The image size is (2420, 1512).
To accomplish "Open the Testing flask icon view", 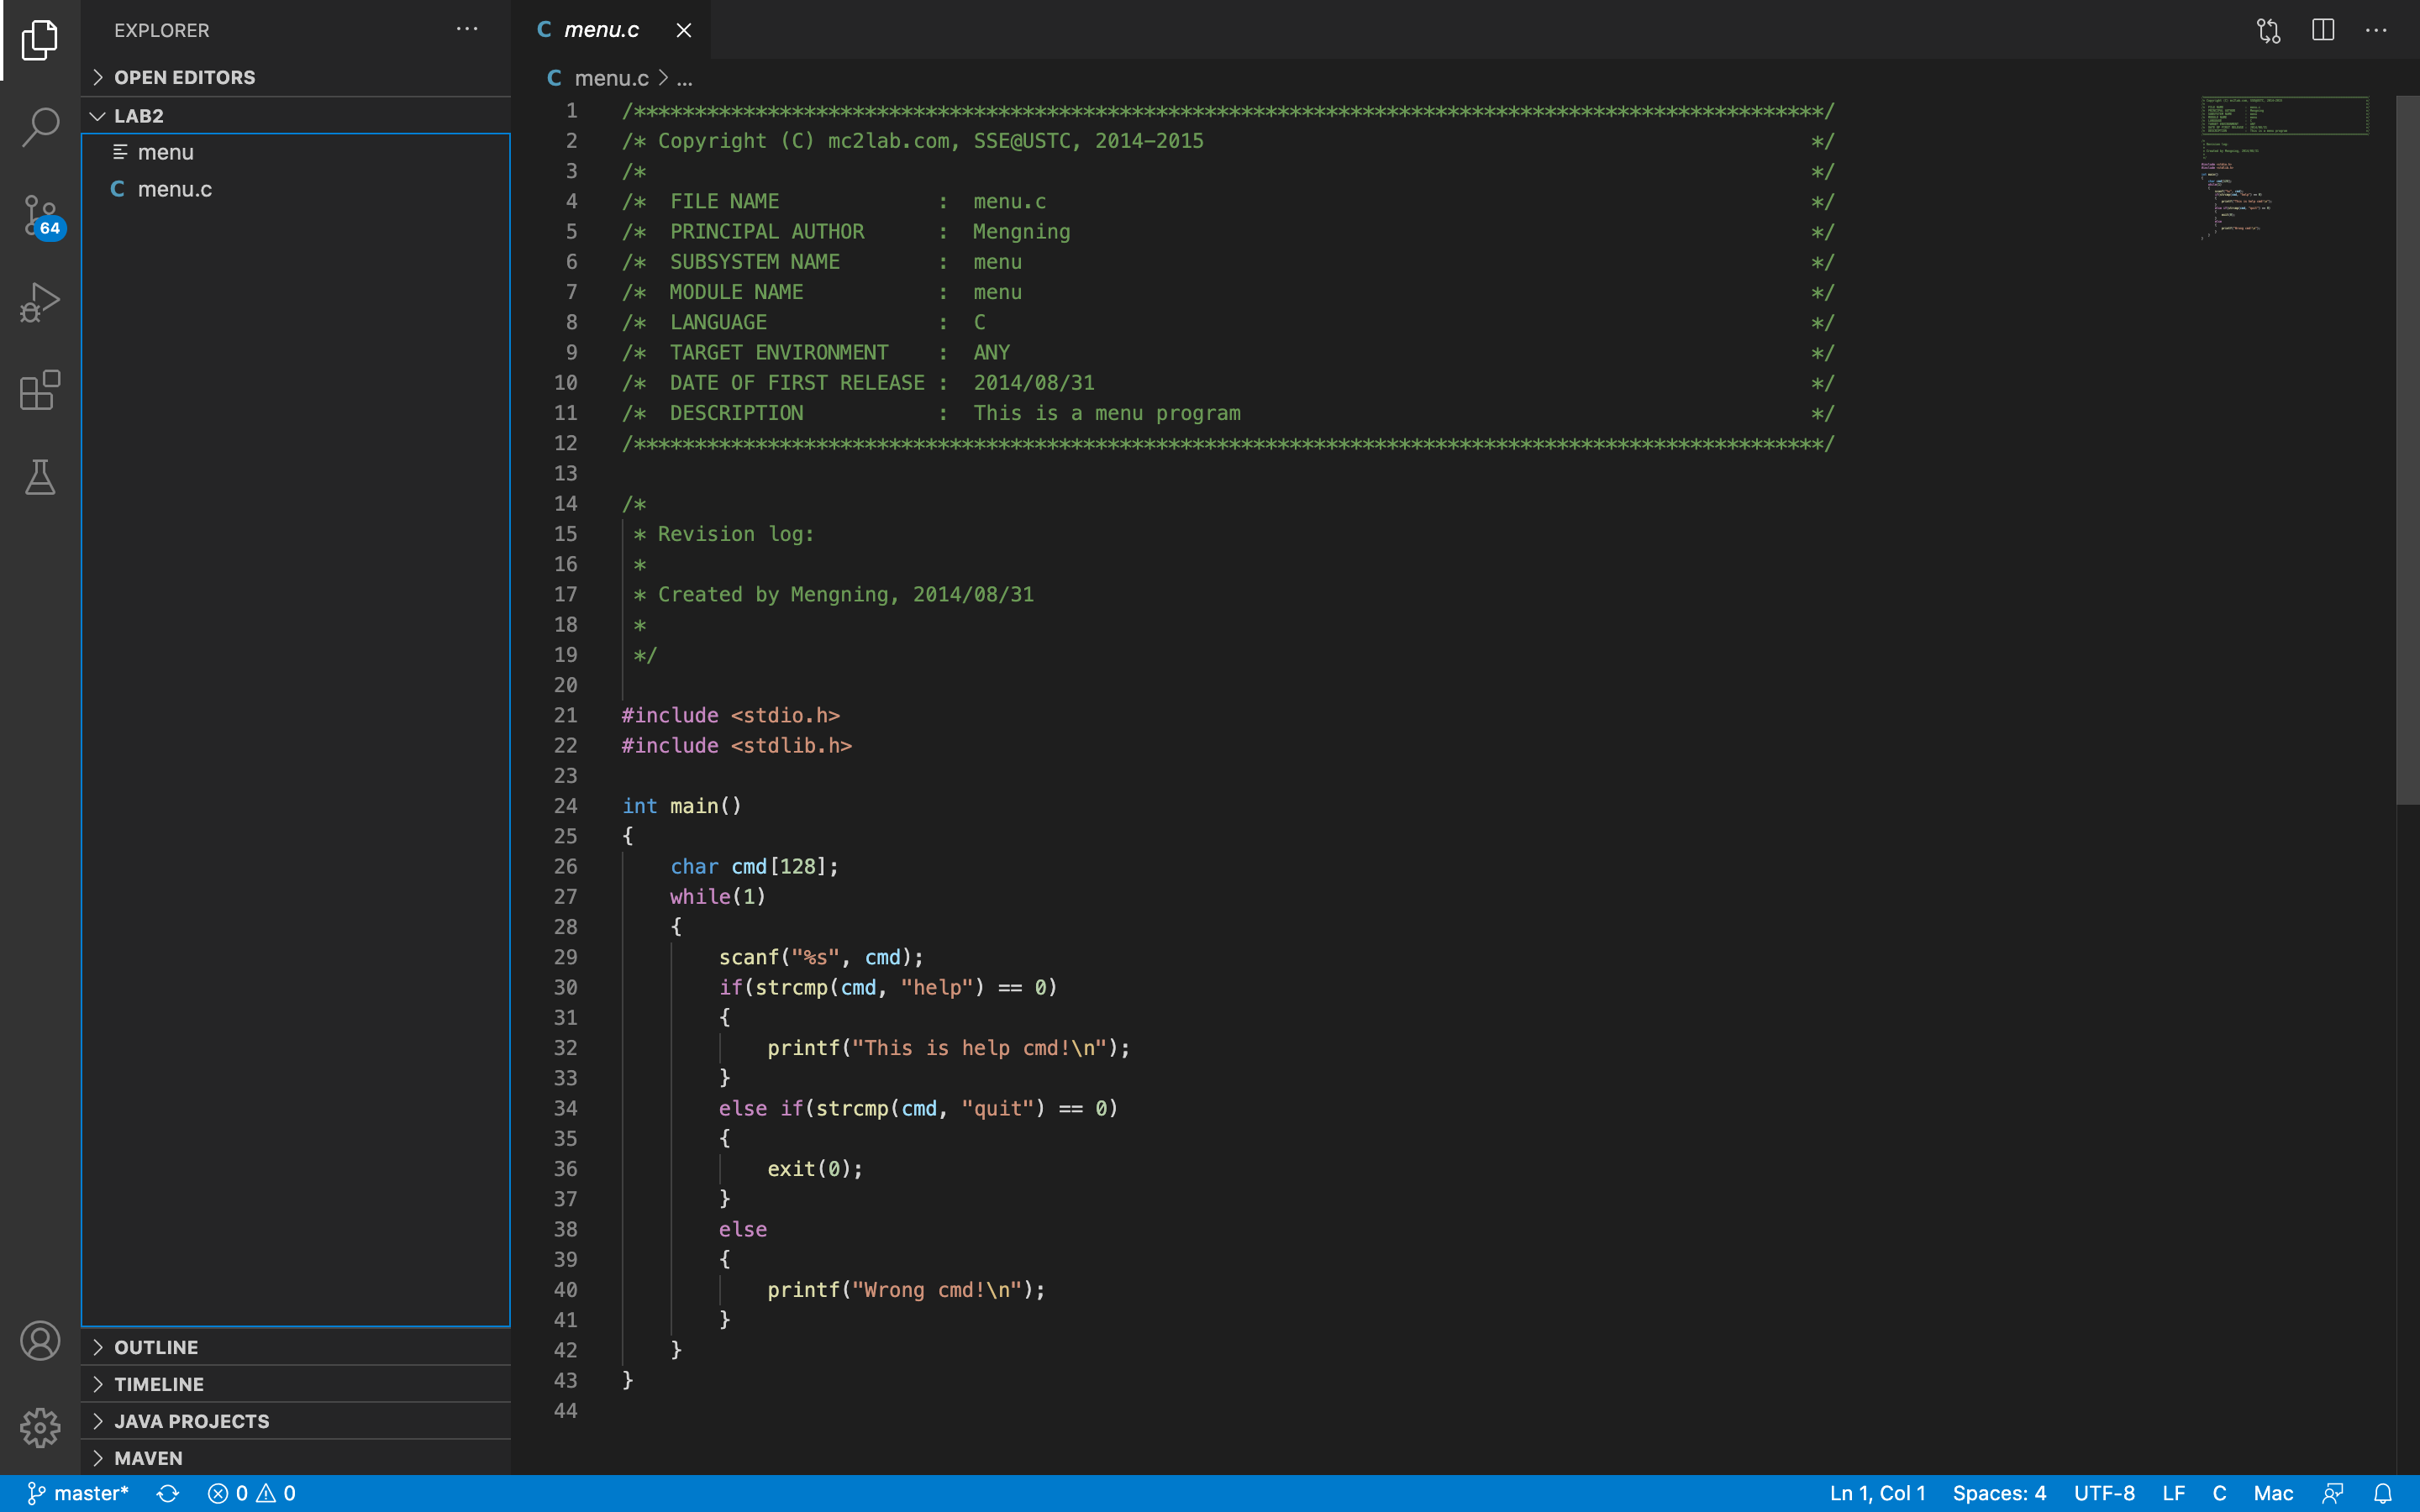I will coord(40,477).
